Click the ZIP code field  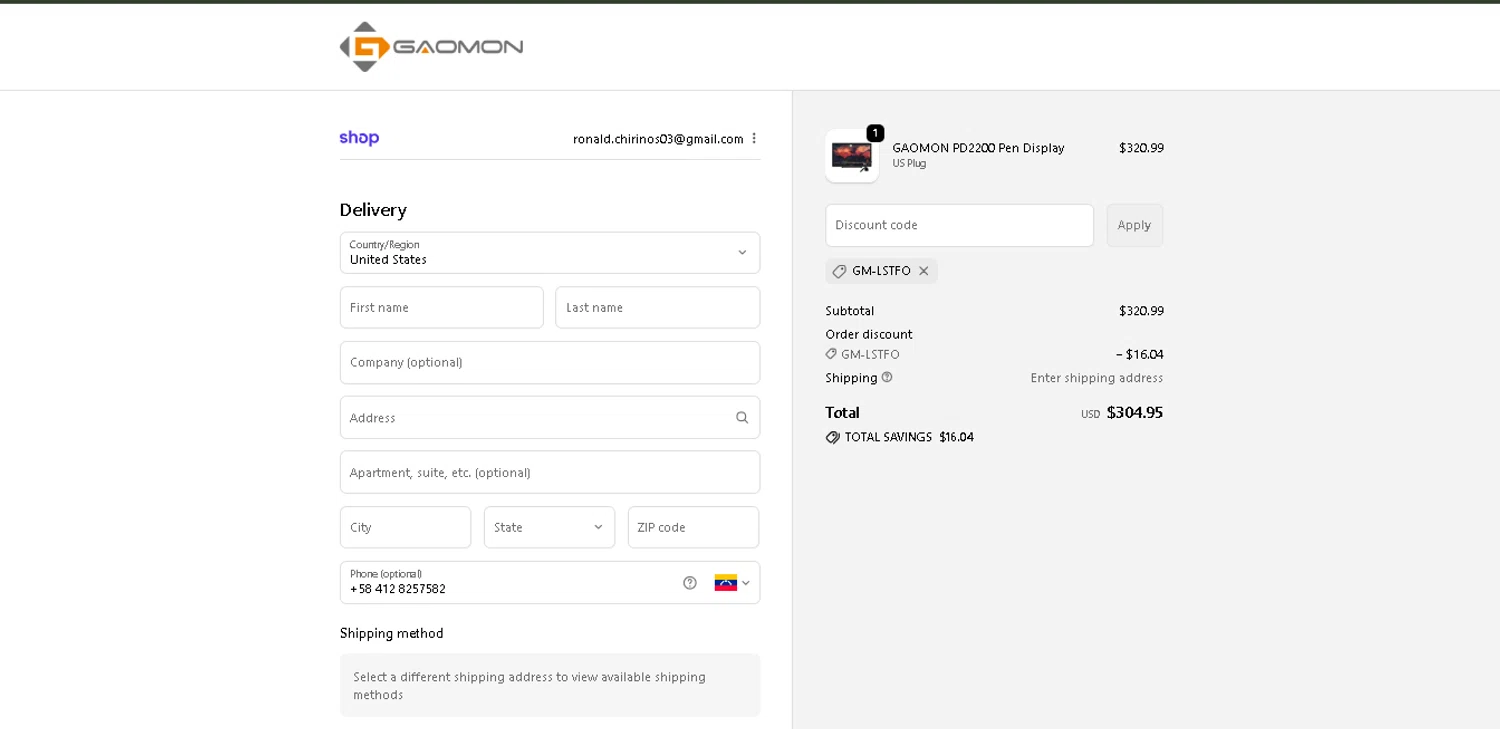click(694, 527)
